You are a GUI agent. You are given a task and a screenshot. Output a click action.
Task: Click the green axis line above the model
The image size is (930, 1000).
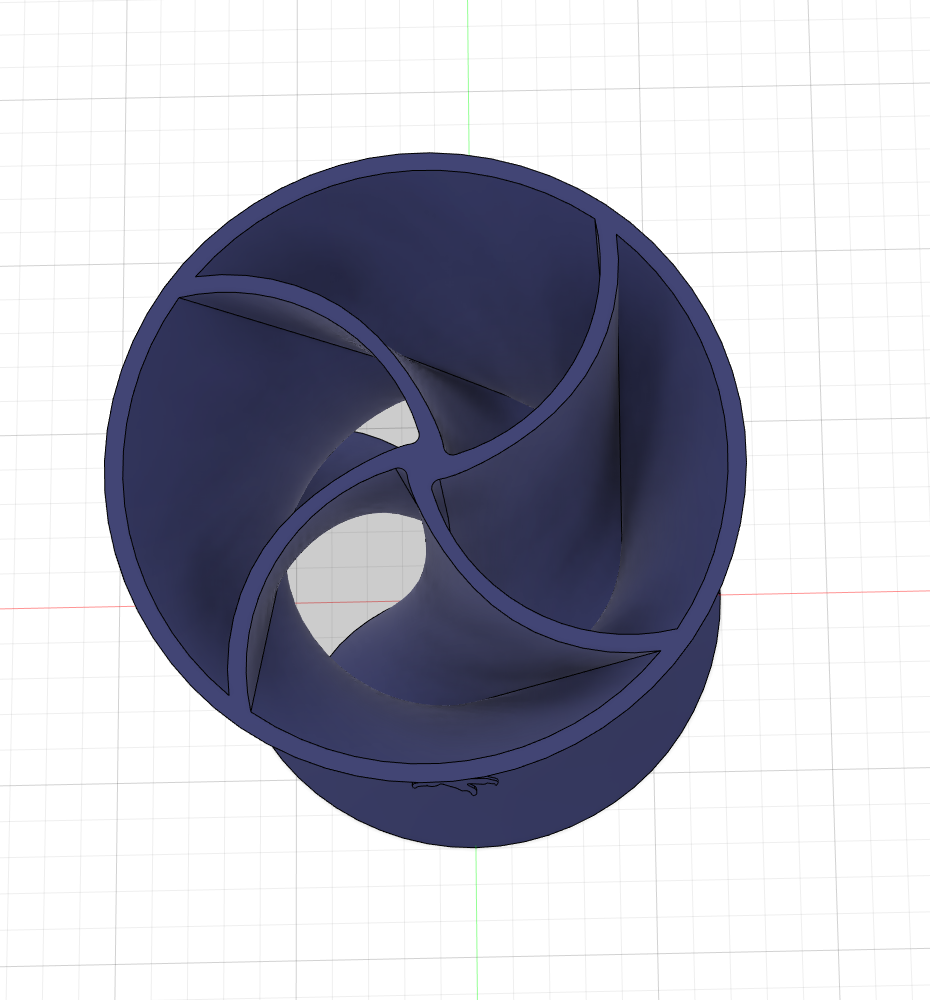[469, 80]
